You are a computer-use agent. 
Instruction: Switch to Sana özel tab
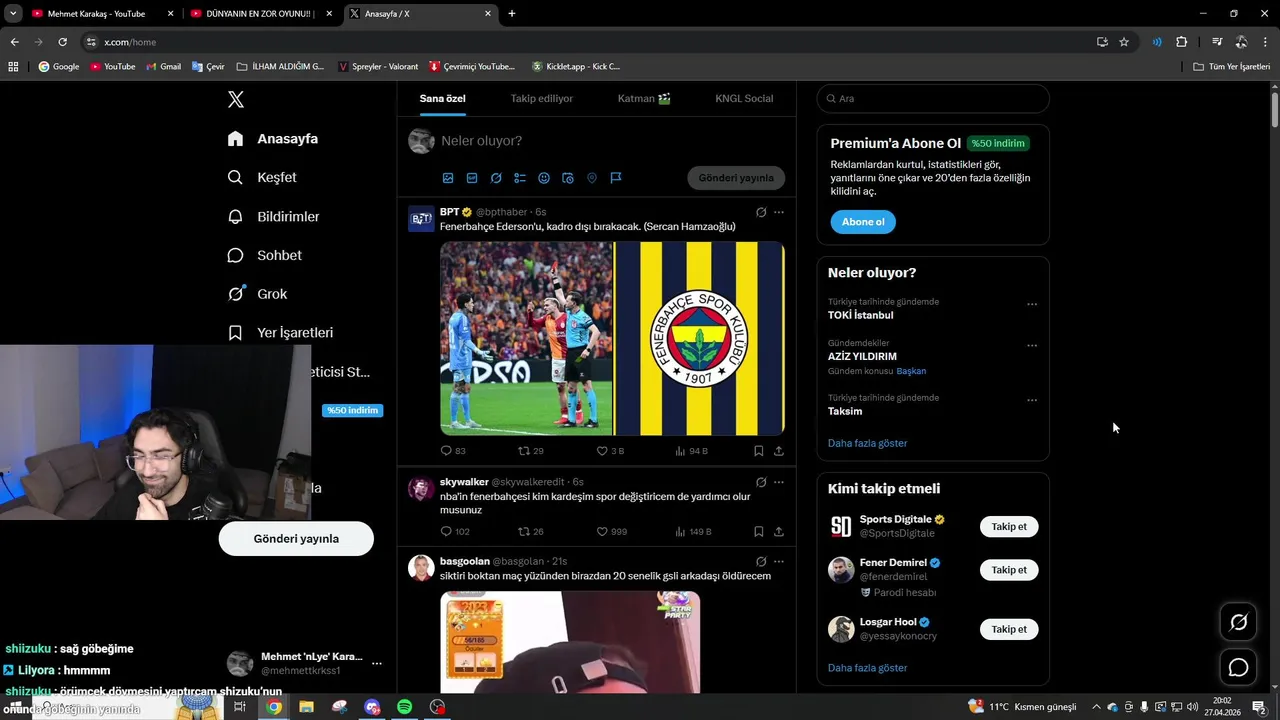(442, 98)
